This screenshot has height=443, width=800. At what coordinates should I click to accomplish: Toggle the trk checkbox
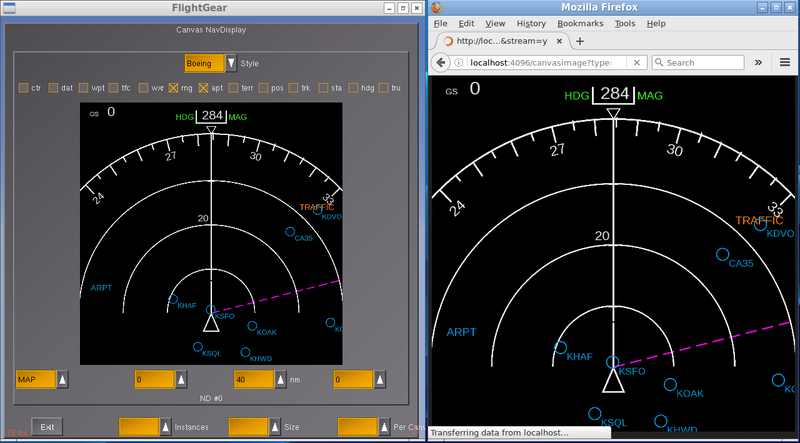point(293,88)
